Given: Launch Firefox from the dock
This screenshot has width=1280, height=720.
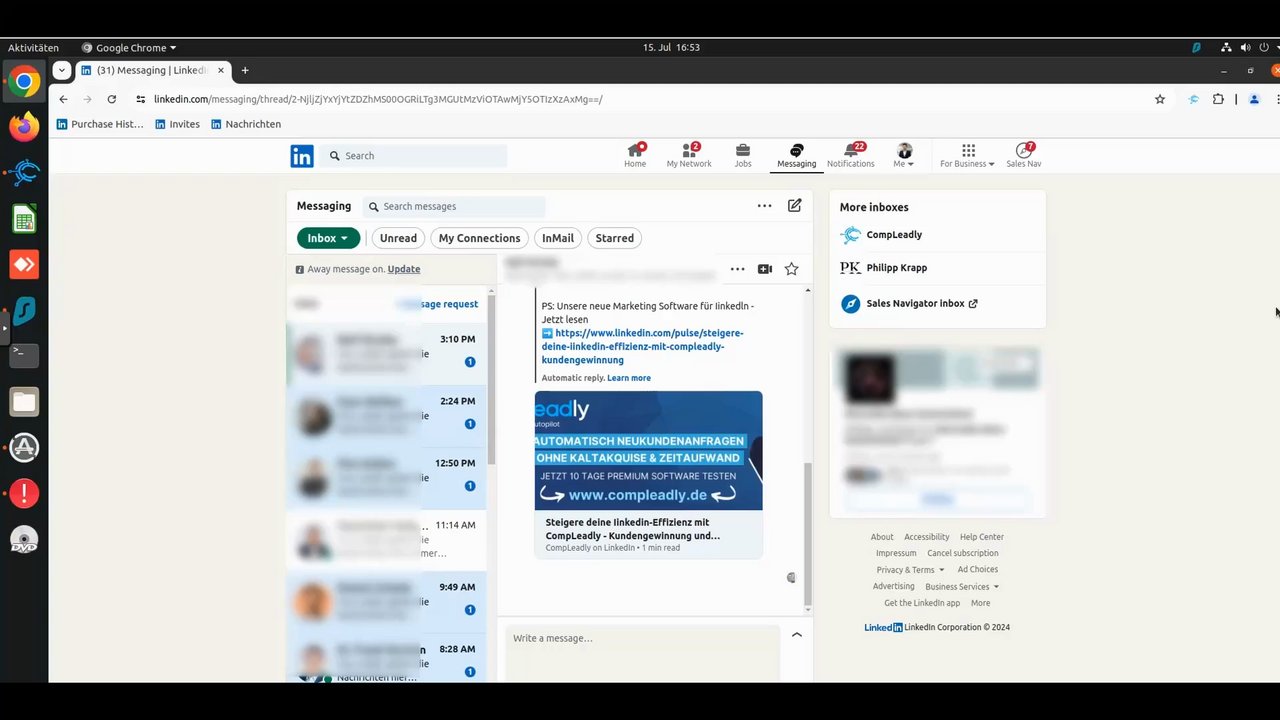Looking at the screenshot, I should pos(24,126).
